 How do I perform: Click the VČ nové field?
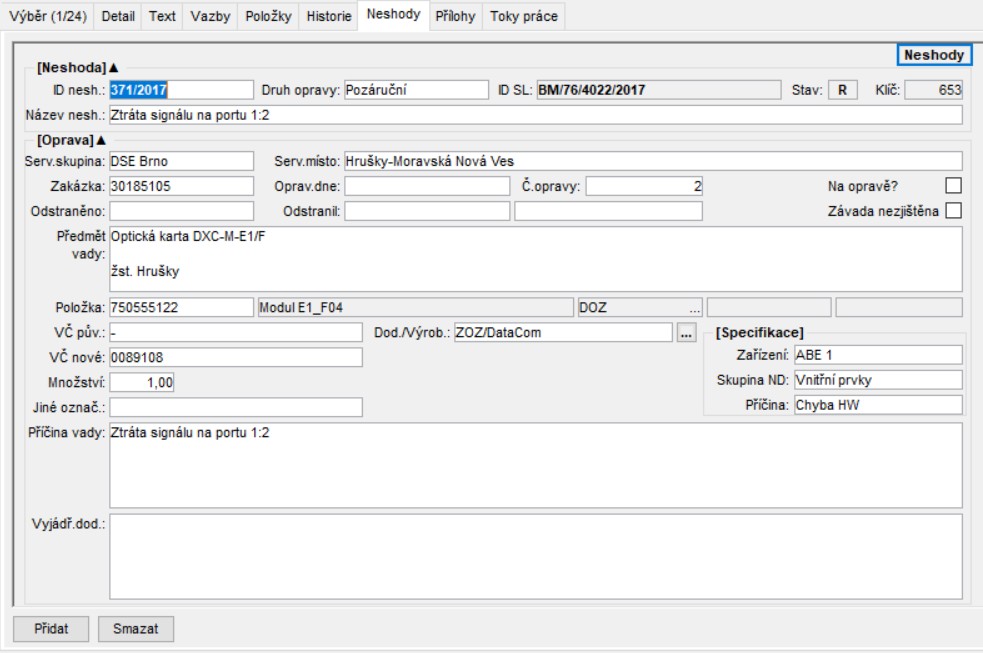click(x=235, y=358)
